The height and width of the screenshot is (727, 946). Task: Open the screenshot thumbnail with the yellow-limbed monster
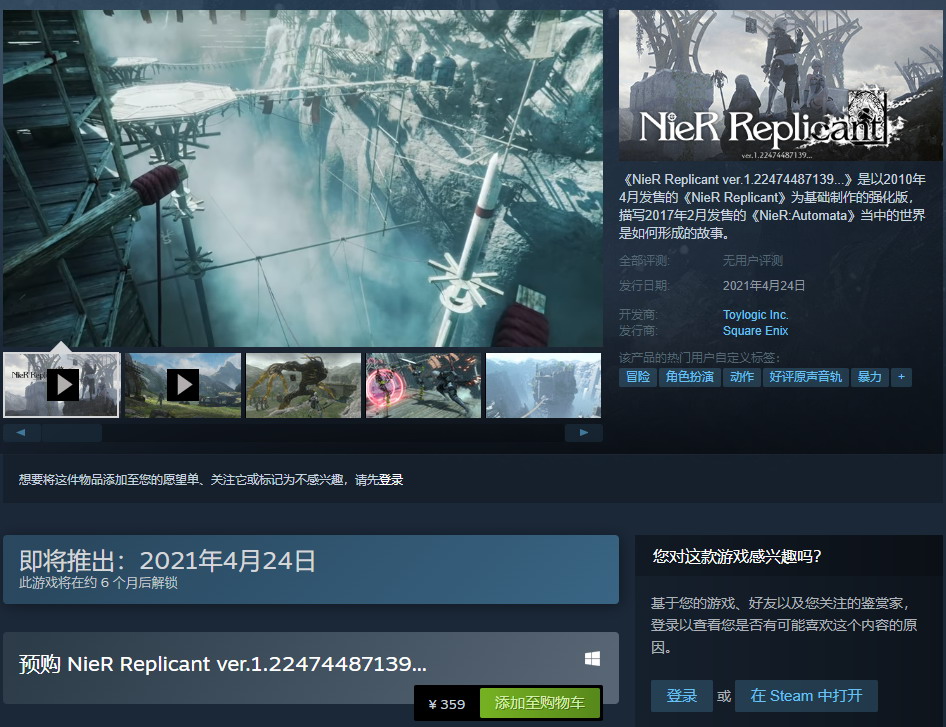[x=303, y=385]
